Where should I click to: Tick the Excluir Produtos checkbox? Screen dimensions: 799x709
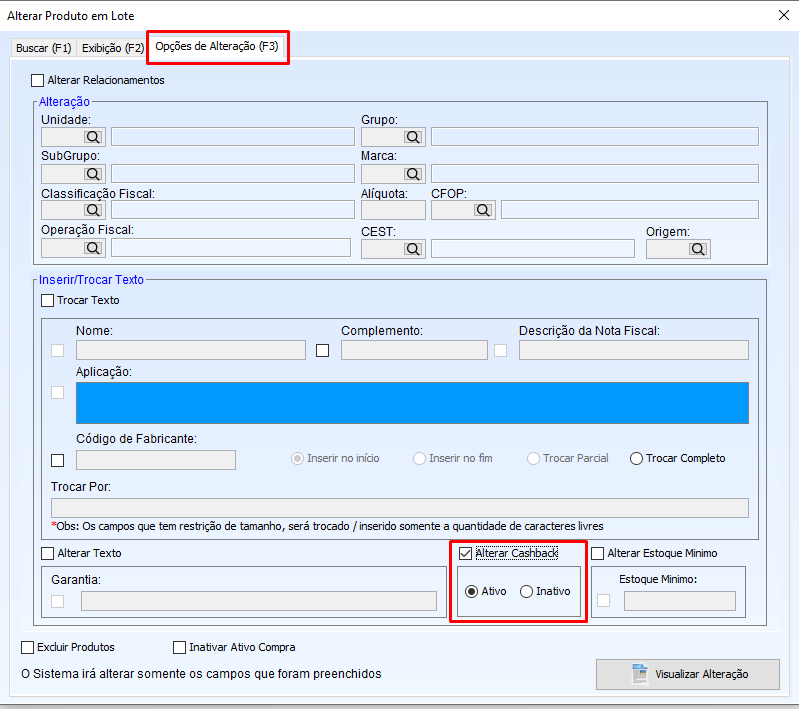pyautogui.click(x=28, y=647)
